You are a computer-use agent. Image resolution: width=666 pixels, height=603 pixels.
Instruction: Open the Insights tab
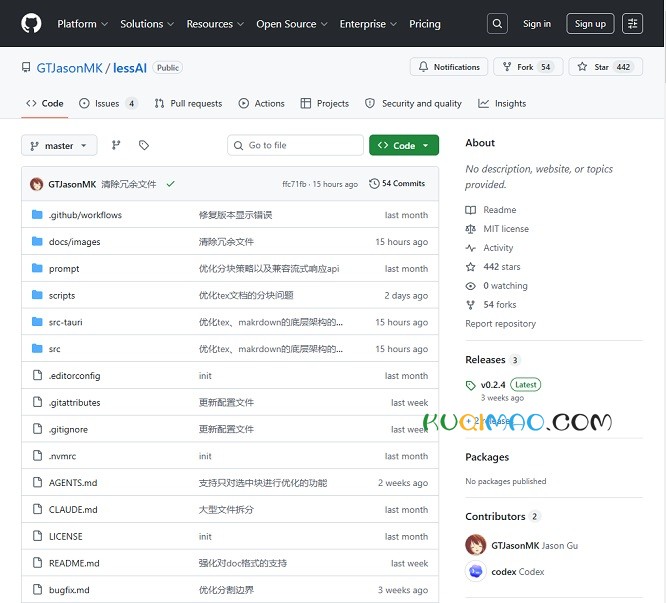pyautogui.click(x=502, y=103)
